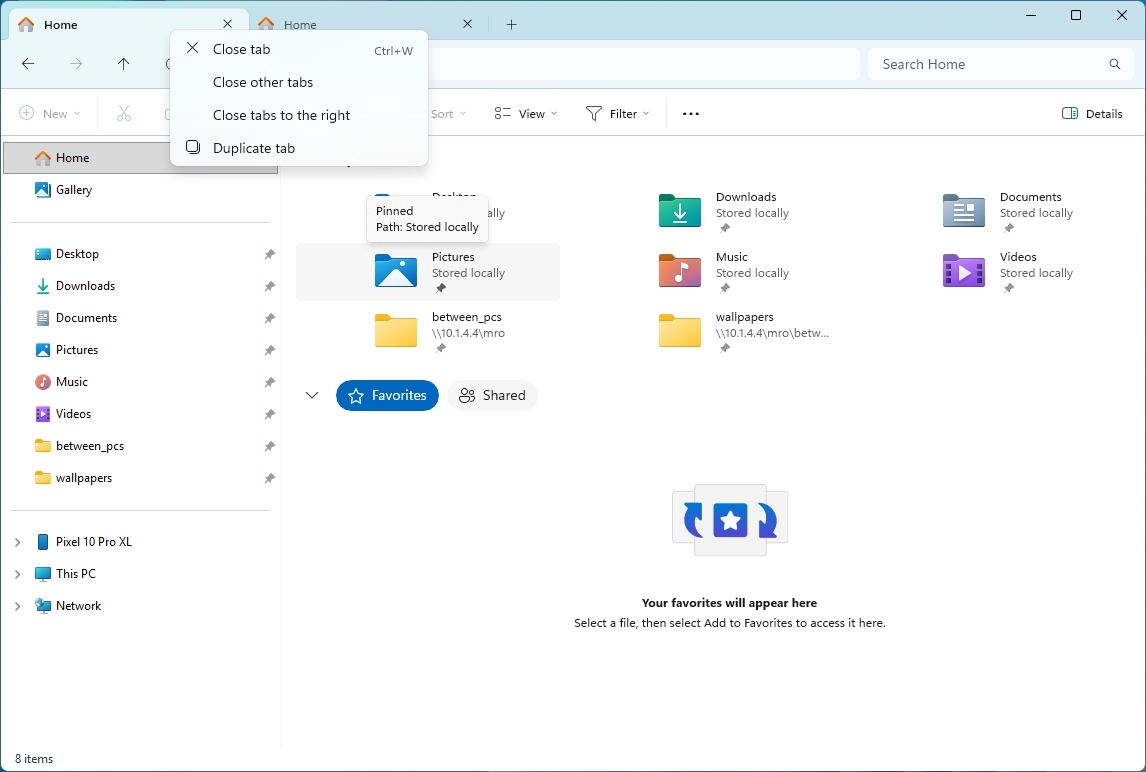Select the Cut tool on the toolbar
Screen dimensions: 1146x772
124,113
